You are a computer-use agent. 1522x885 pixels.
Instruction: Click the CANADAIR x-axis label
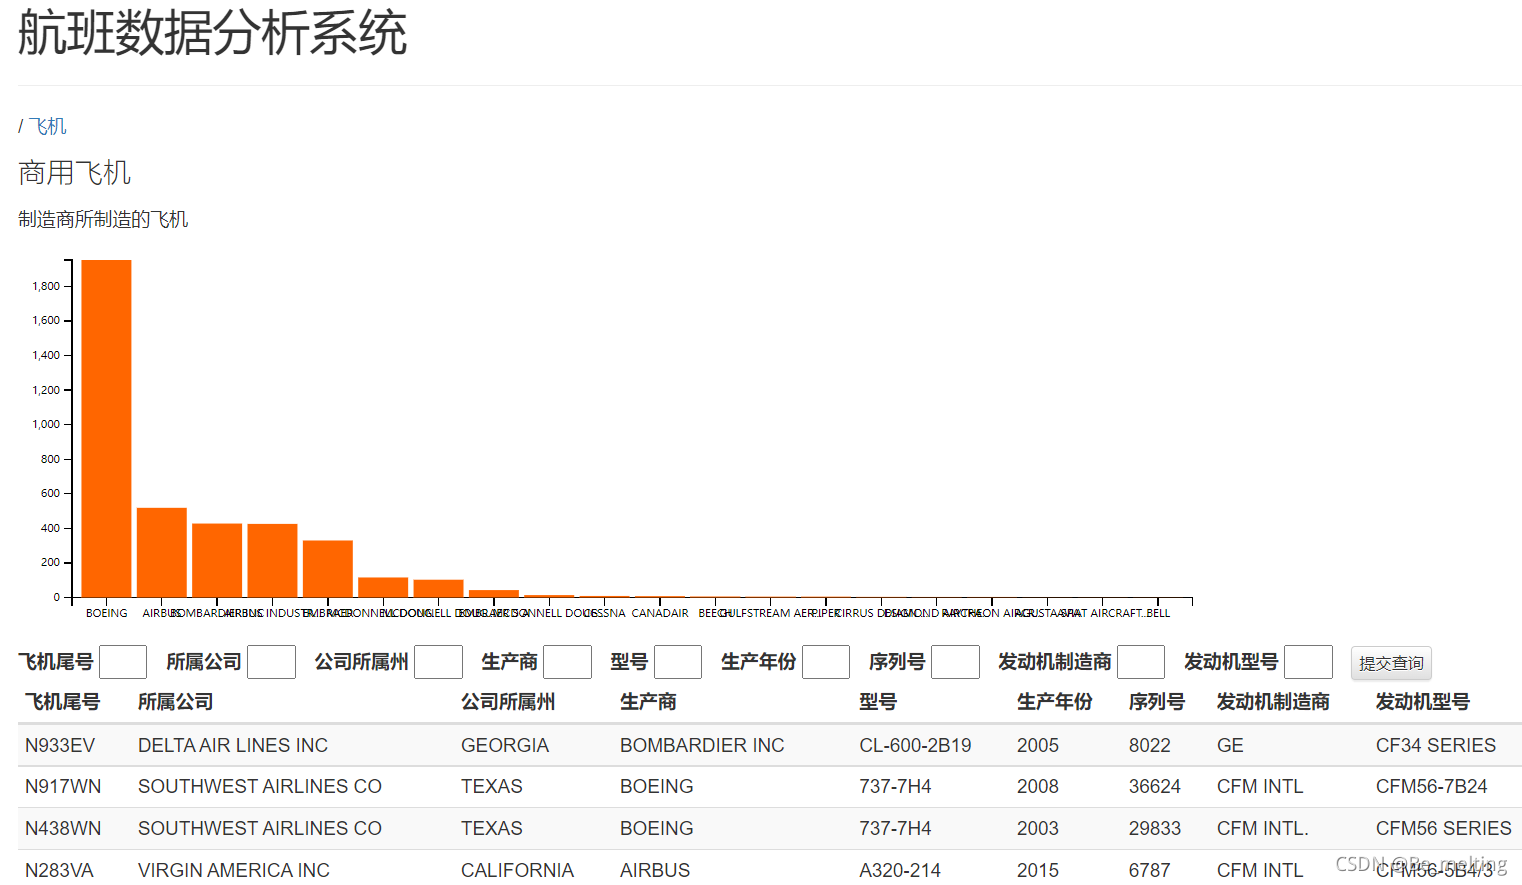[660, 613]
